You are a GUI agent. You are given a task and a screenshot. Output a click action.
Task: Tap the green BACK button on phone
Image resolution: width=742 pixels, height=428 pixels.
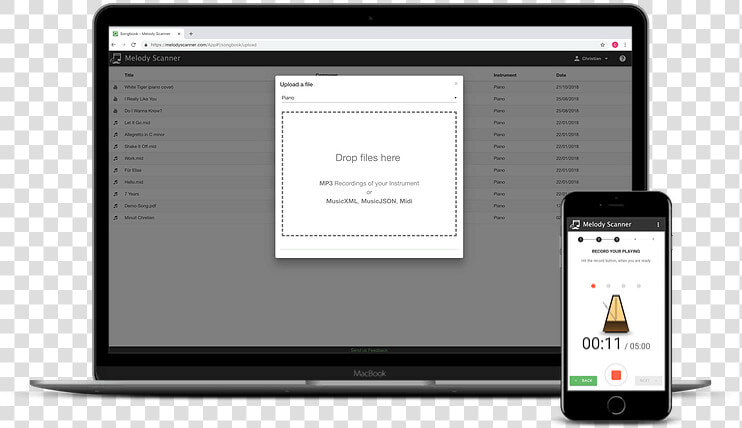coord(583,381)
